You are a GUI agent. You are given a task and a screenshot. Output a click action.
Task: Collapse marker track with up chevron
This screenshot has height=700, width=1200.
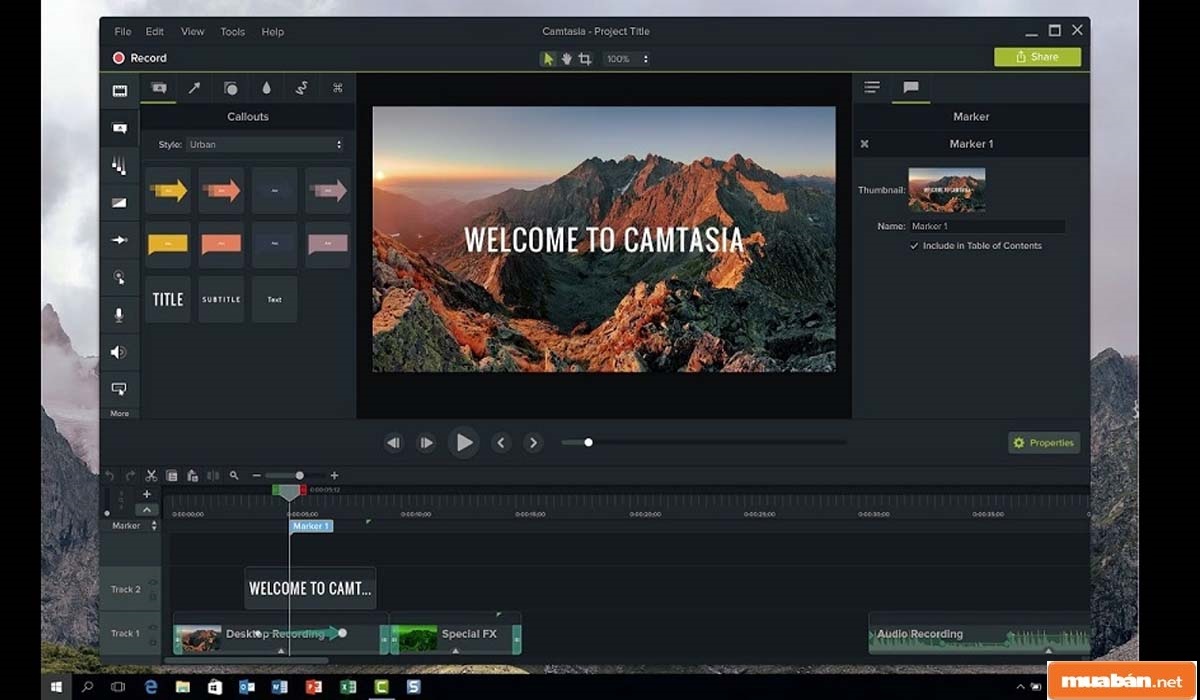coord(147,510)
